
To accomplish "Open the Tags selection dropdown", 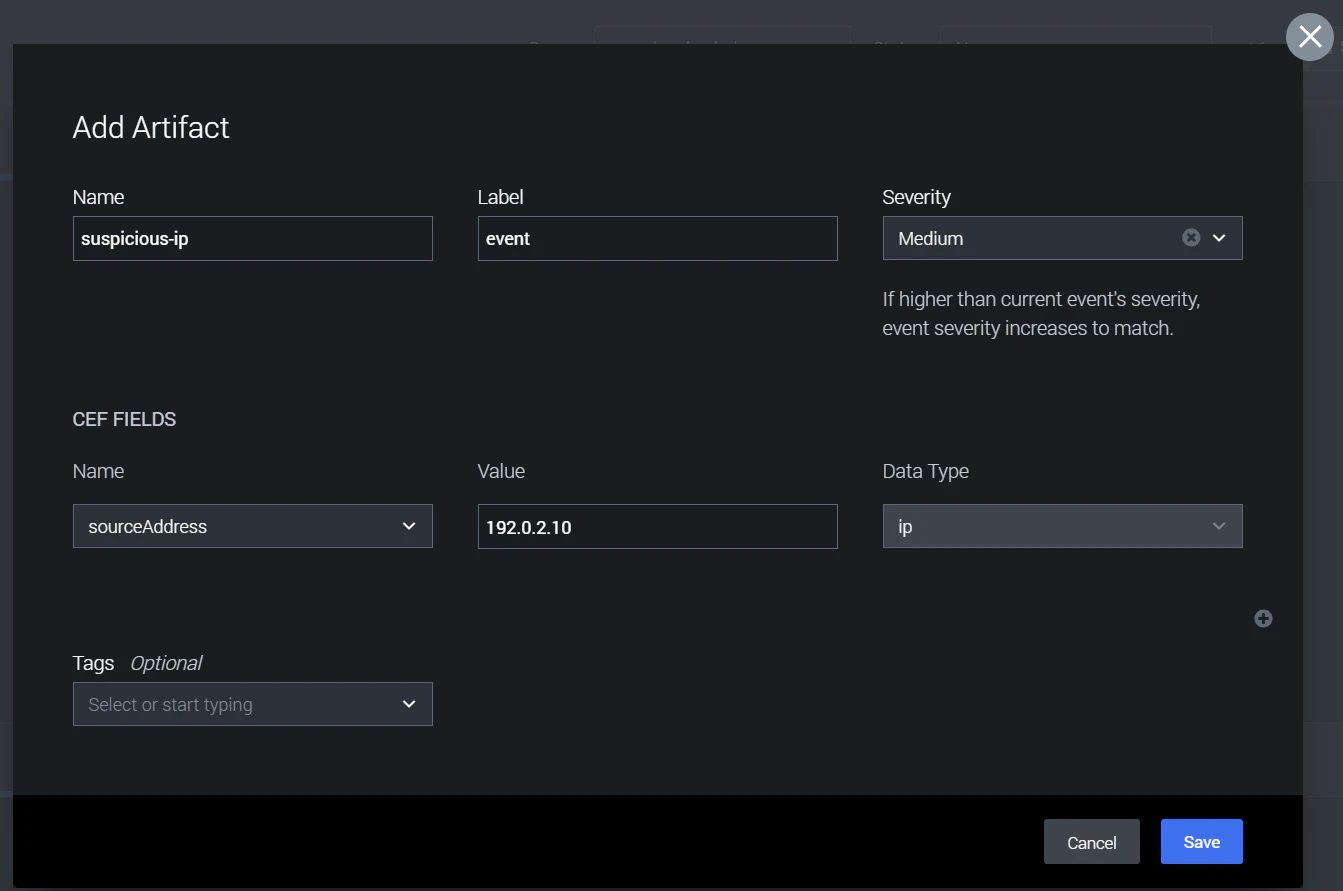I will click(x=253, y=704).
